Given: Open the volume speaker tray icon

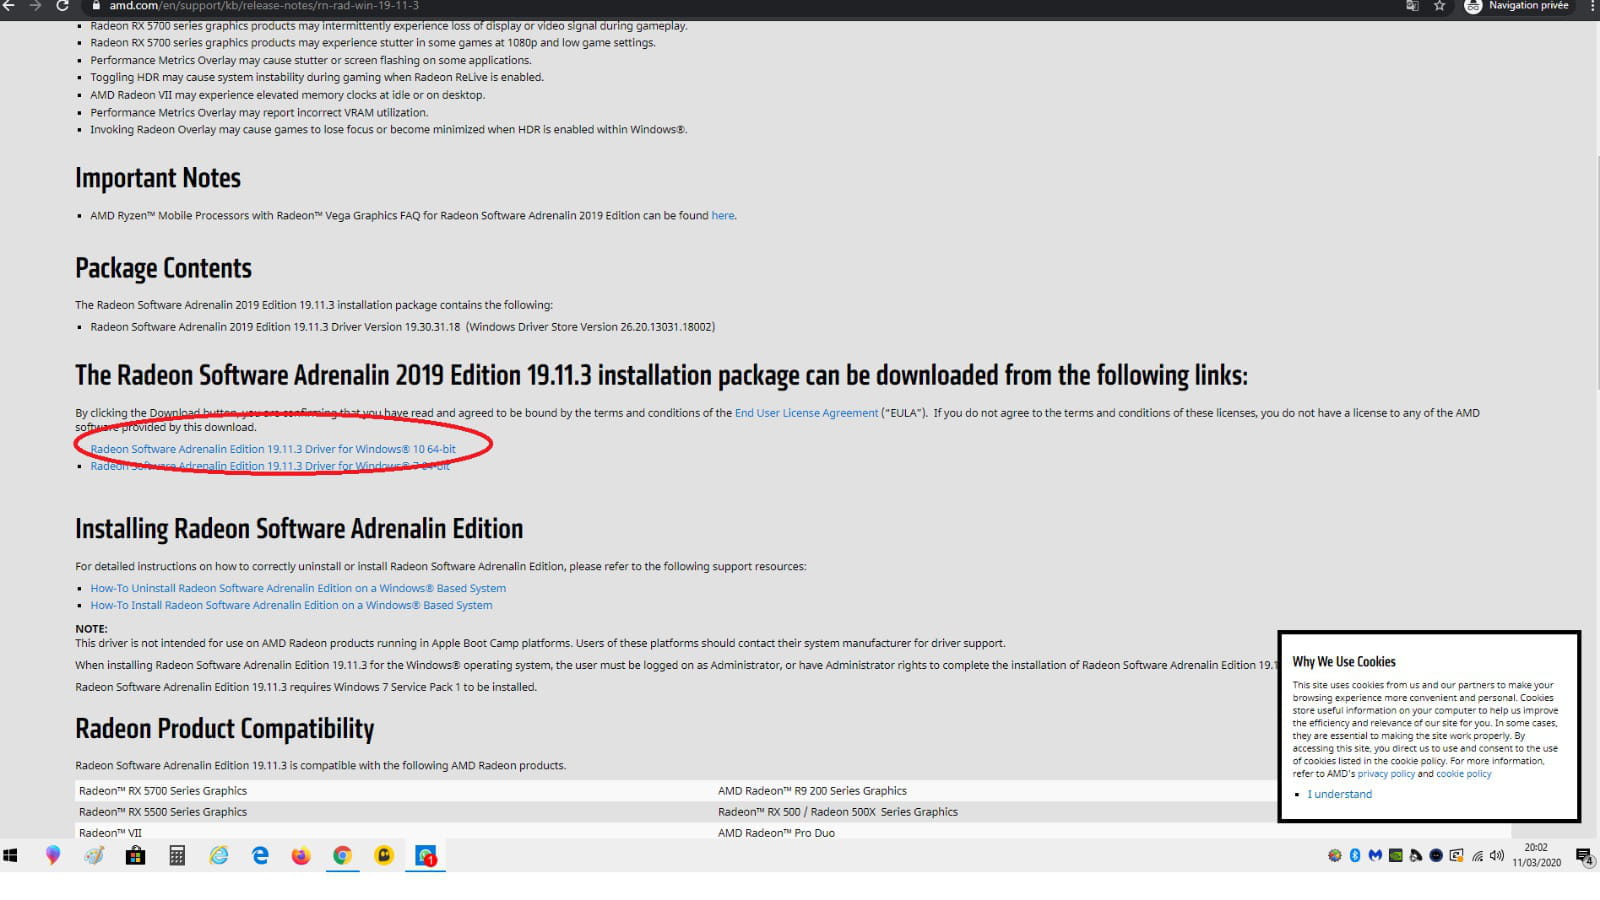Looking at the screenshot, I should (x=1497, y=855).
